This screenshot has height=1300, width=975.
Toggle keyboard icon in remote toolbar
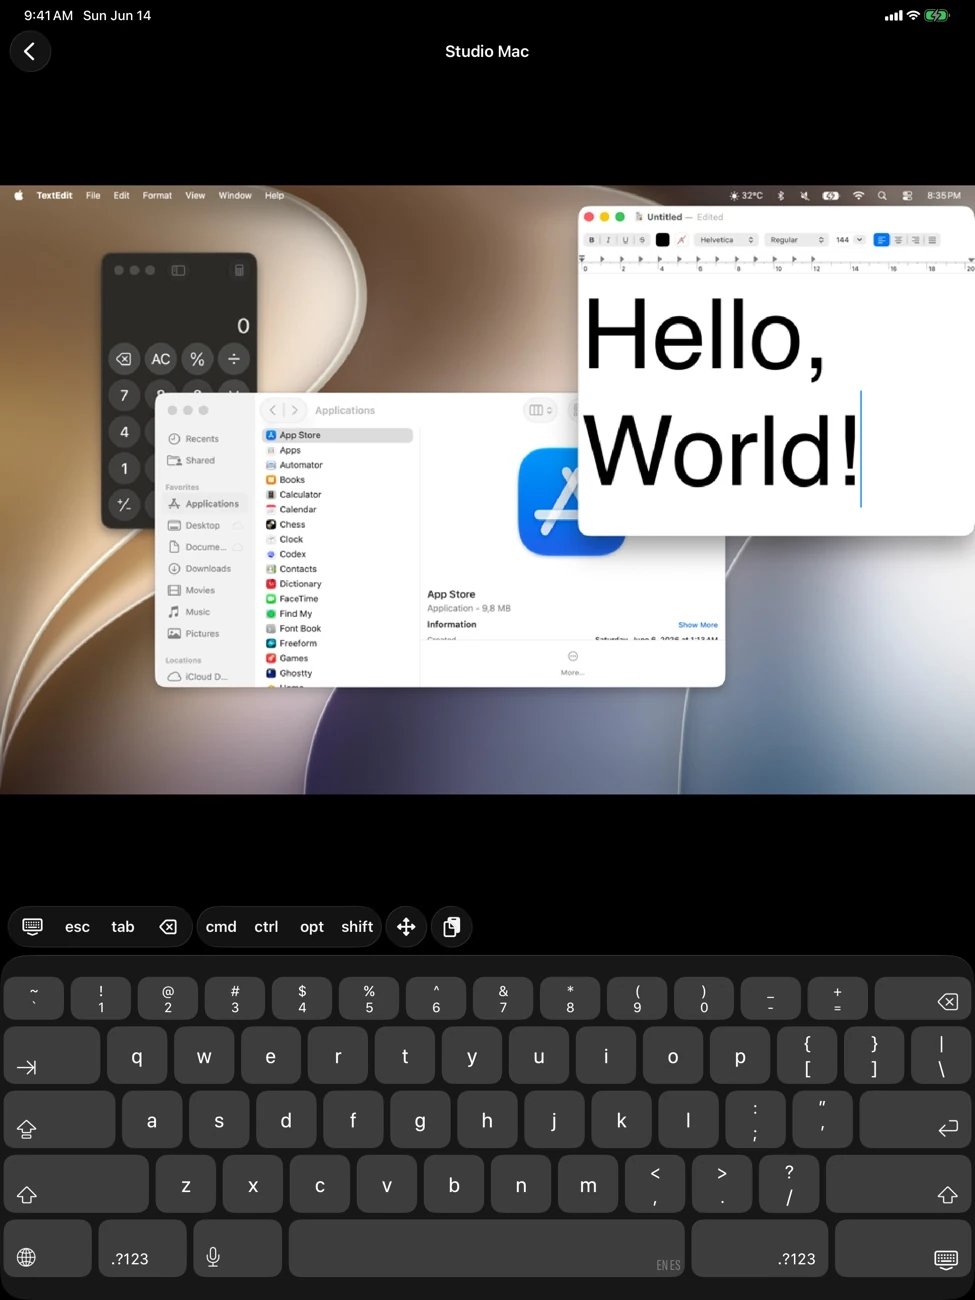pos(32,926)
